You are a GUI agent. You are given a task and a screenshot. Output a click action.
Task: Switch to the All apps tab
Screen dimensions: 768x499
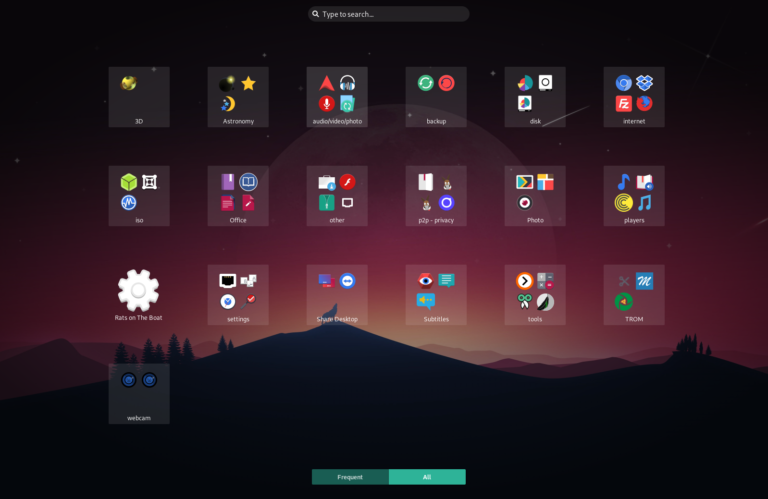click(x=427, y=477)
